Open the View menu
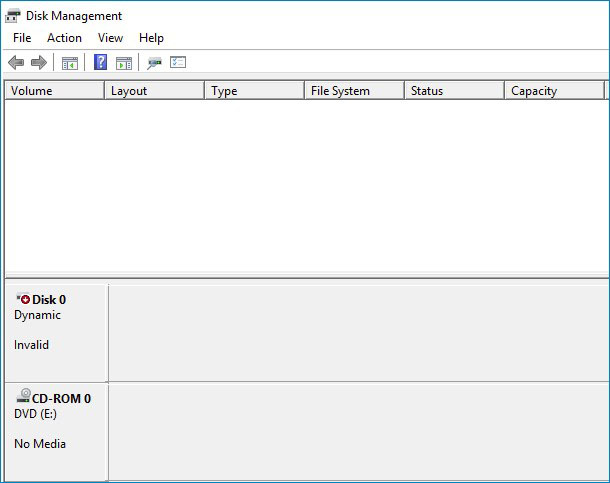 110,38
